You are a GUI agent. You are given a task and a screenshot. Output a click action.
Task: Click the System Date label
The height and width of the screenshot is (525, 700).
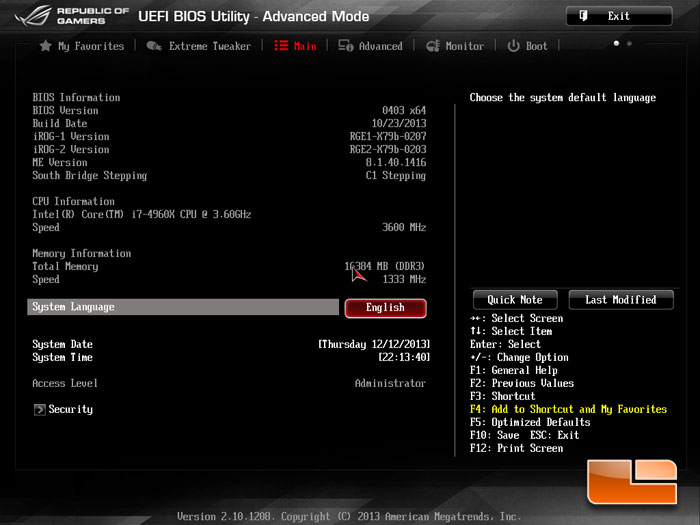pos(62,344)
